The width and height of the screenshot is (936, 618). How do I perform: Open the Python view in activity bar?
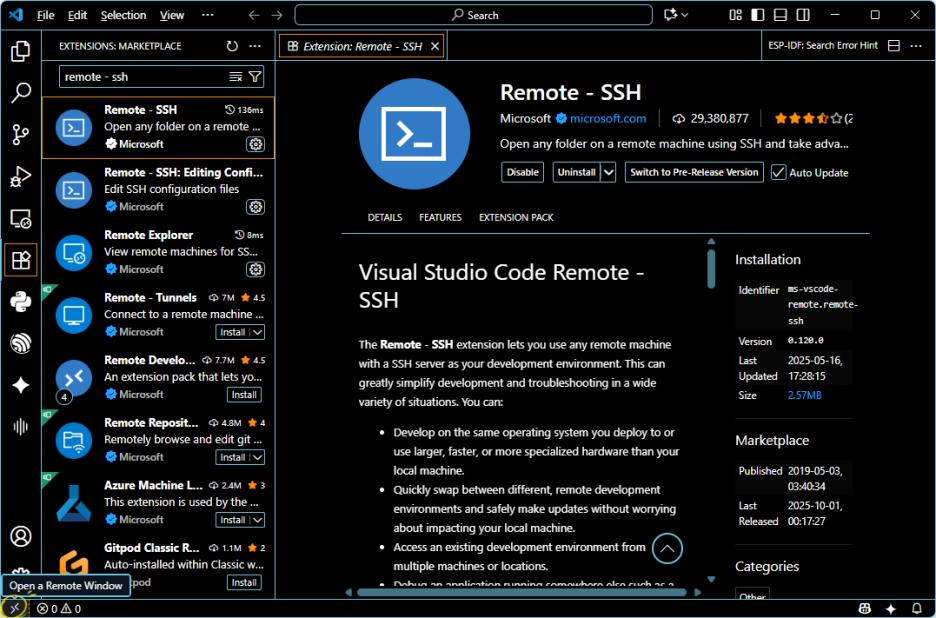pyautogui.click(x=21, y=302)
